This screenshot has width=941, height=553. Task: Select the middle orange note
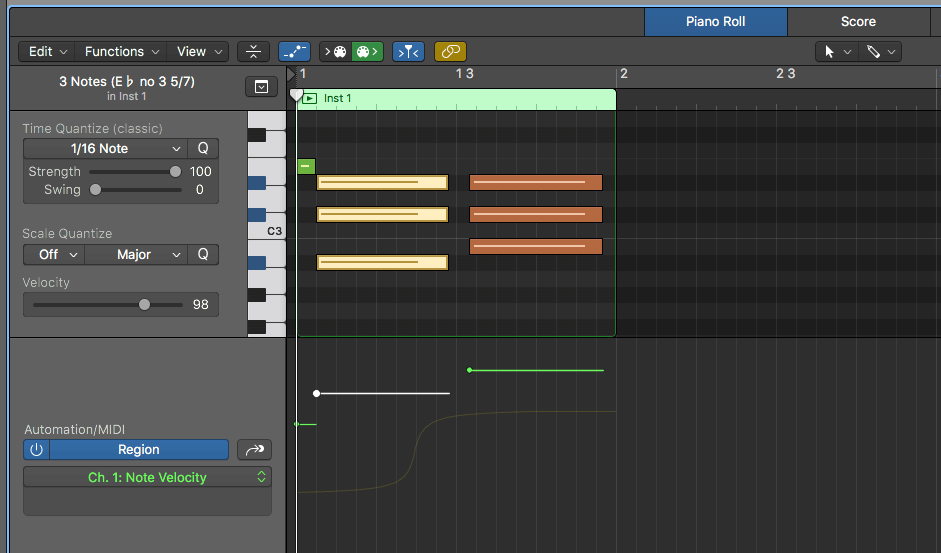(536, 214)
